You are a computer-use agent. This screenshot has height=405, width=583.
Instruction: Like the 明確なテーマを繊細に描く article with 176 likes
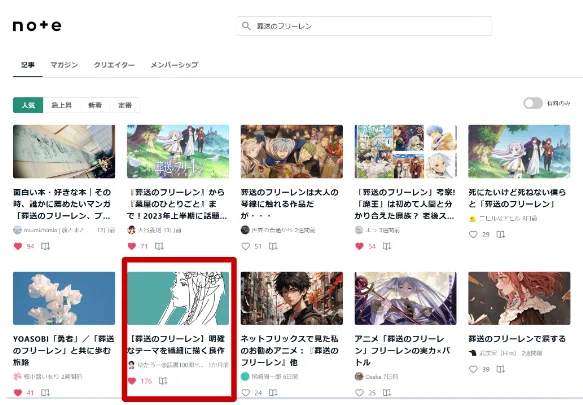pyautogui.click(x=132, y=381)
